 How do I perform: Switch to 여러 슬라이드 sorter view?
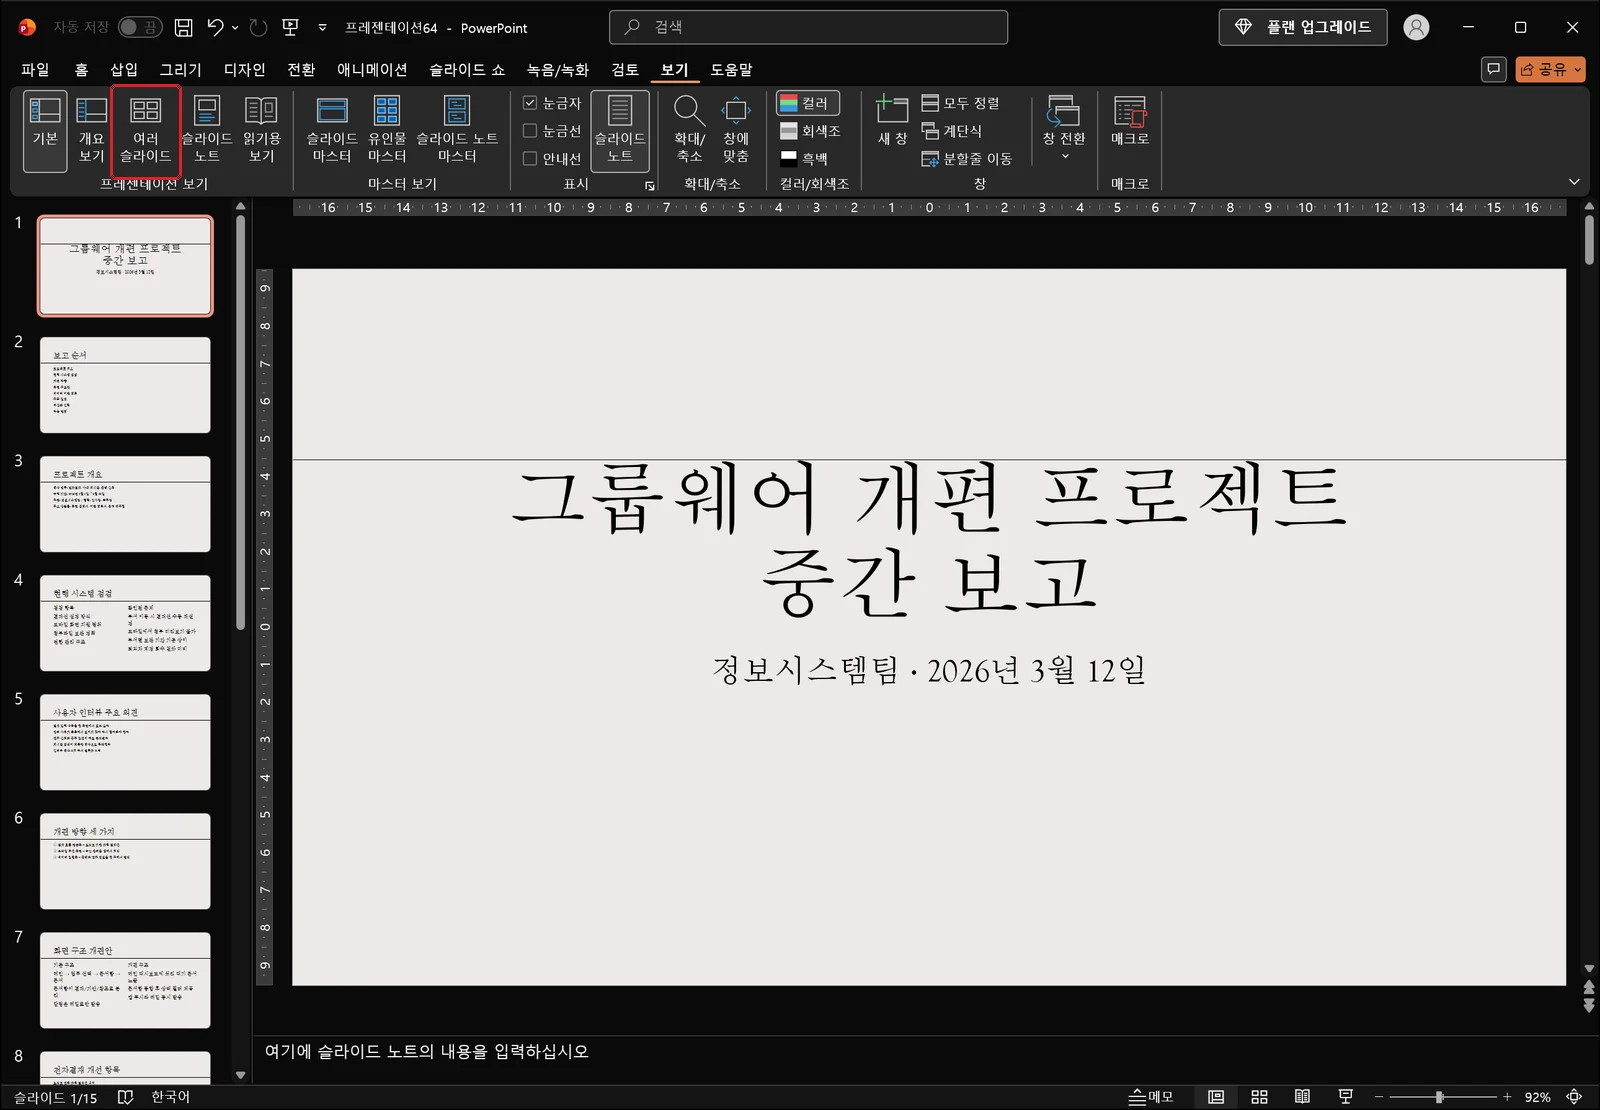pyautogui.click(x=146, y=130)
